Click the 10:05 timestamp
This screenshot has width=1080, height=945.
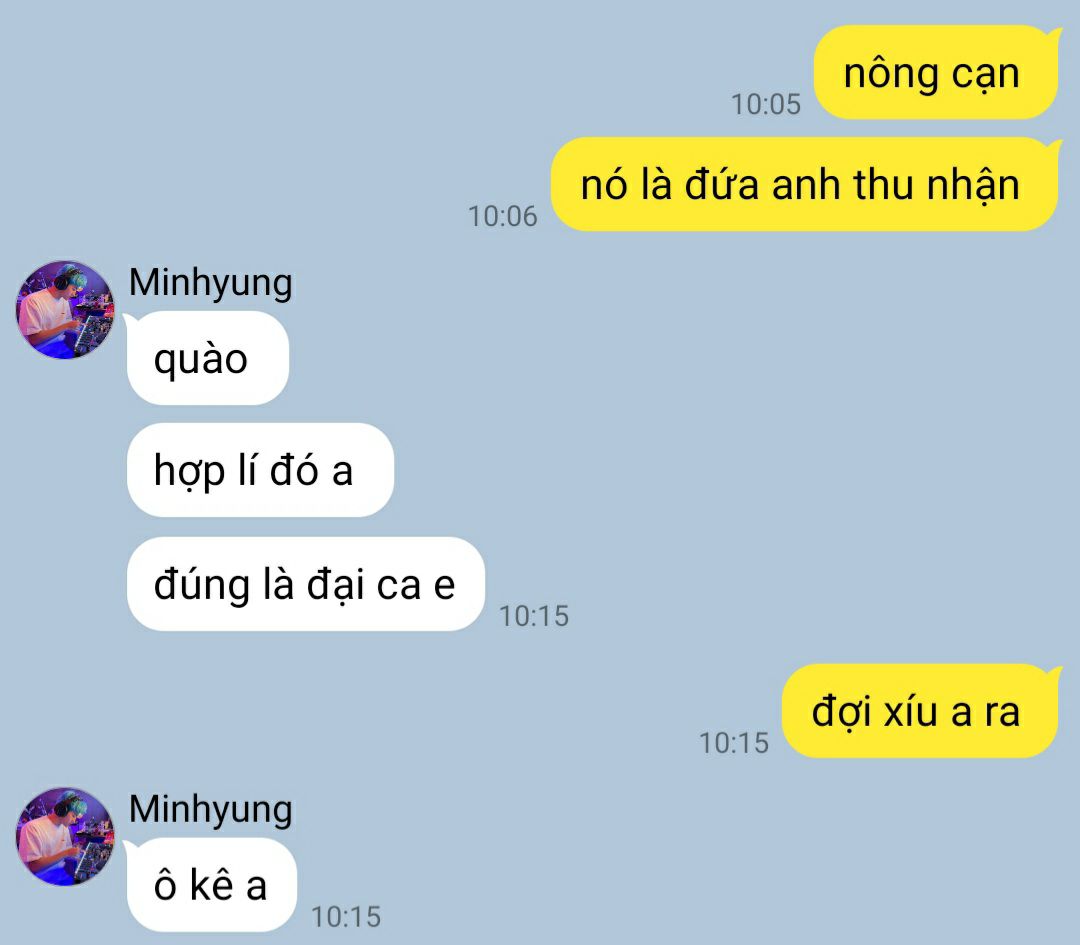766,105
